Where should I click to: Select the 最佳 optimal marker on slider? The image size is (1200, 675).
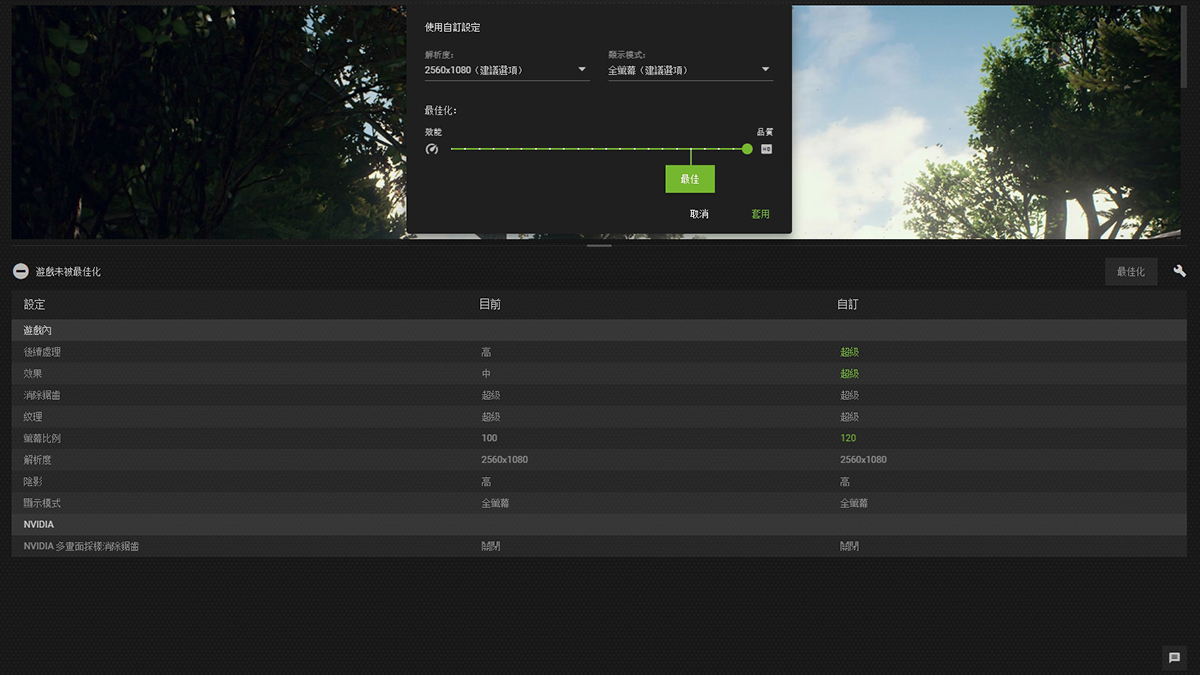(689, 179)
